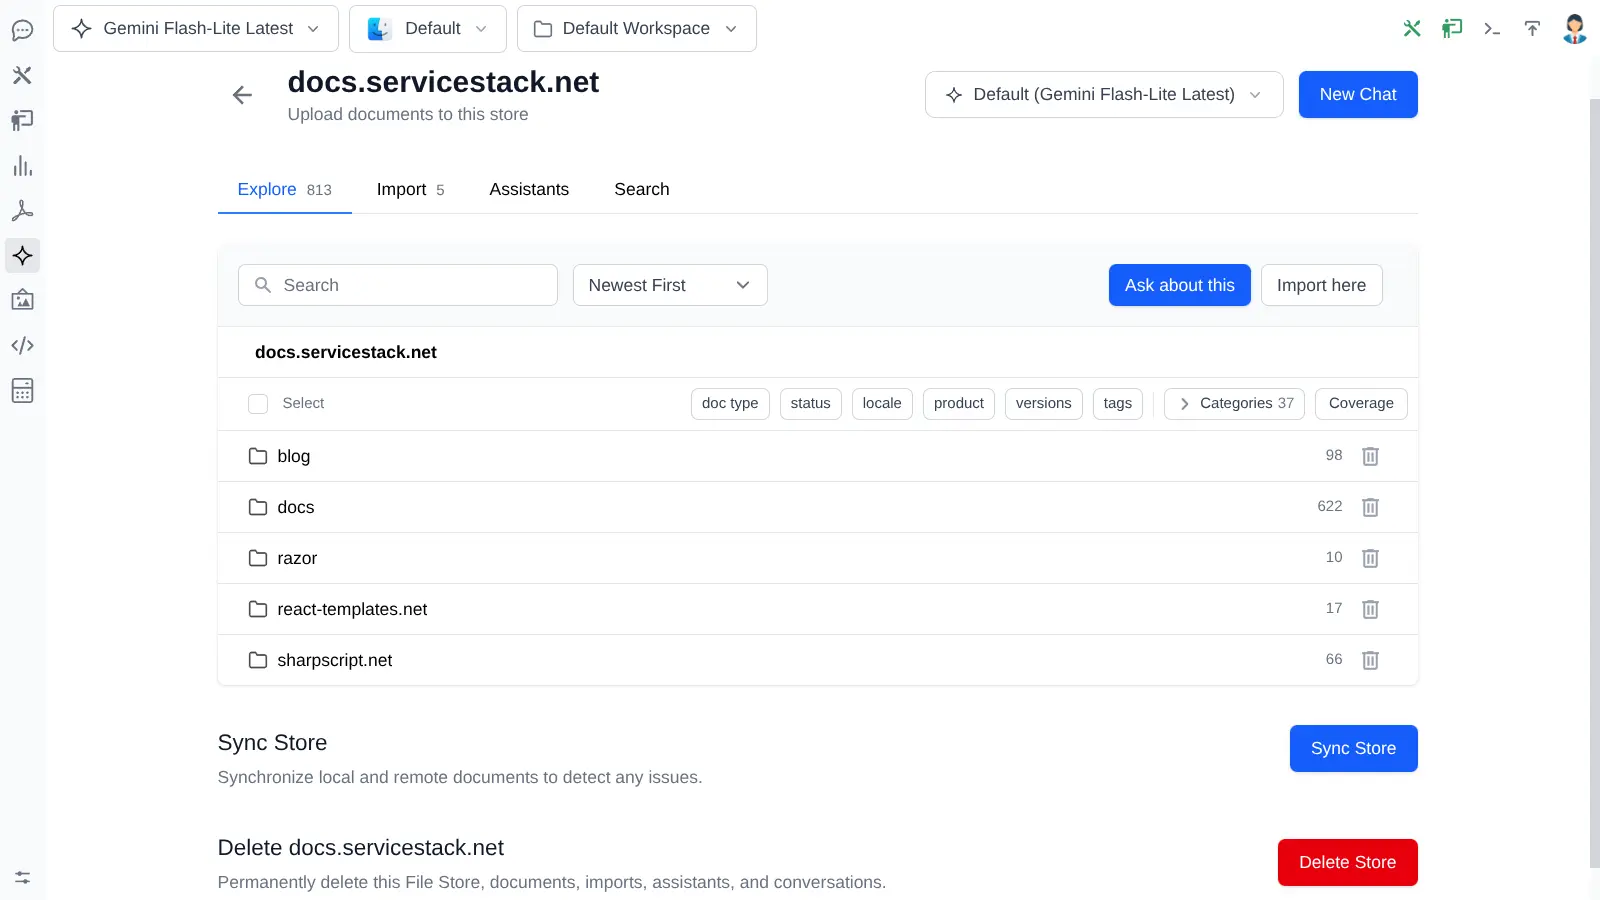Open the doc type filter
The height and width of the screenshot is (900, 1600).
pyautogui.click(x=730, y=404)
